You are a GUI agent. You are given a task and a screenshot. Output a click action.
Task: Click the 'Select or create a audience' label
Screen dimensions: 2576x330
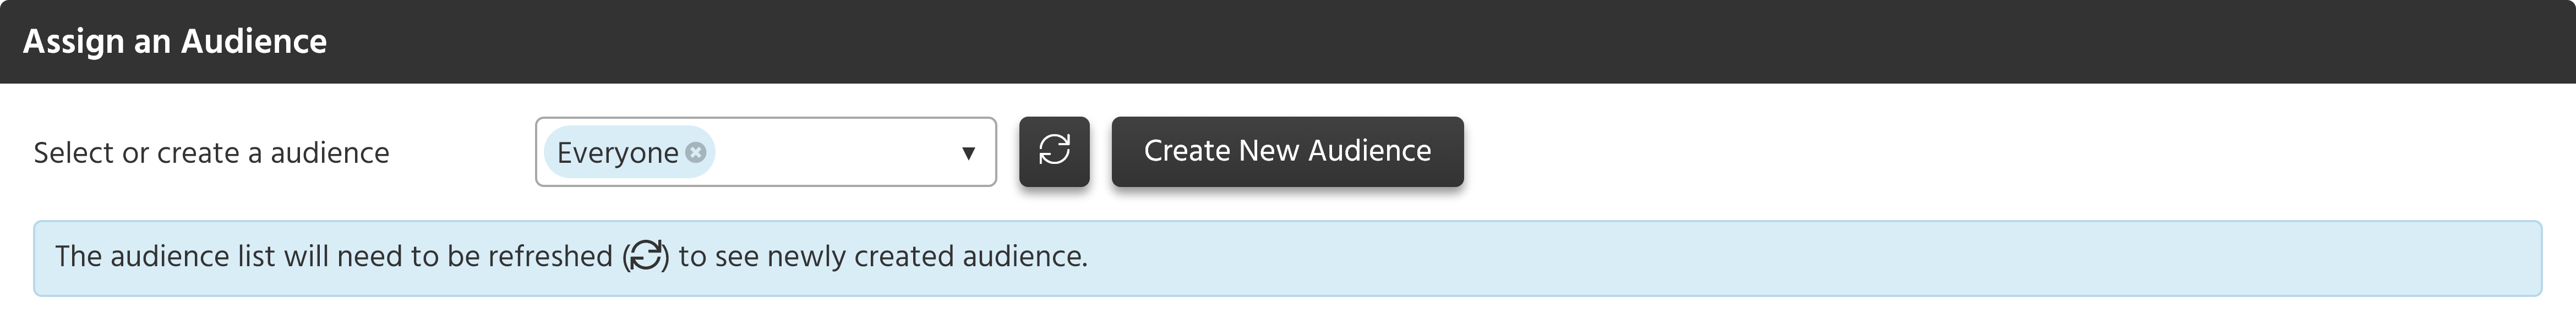click(x=211, y=153)
